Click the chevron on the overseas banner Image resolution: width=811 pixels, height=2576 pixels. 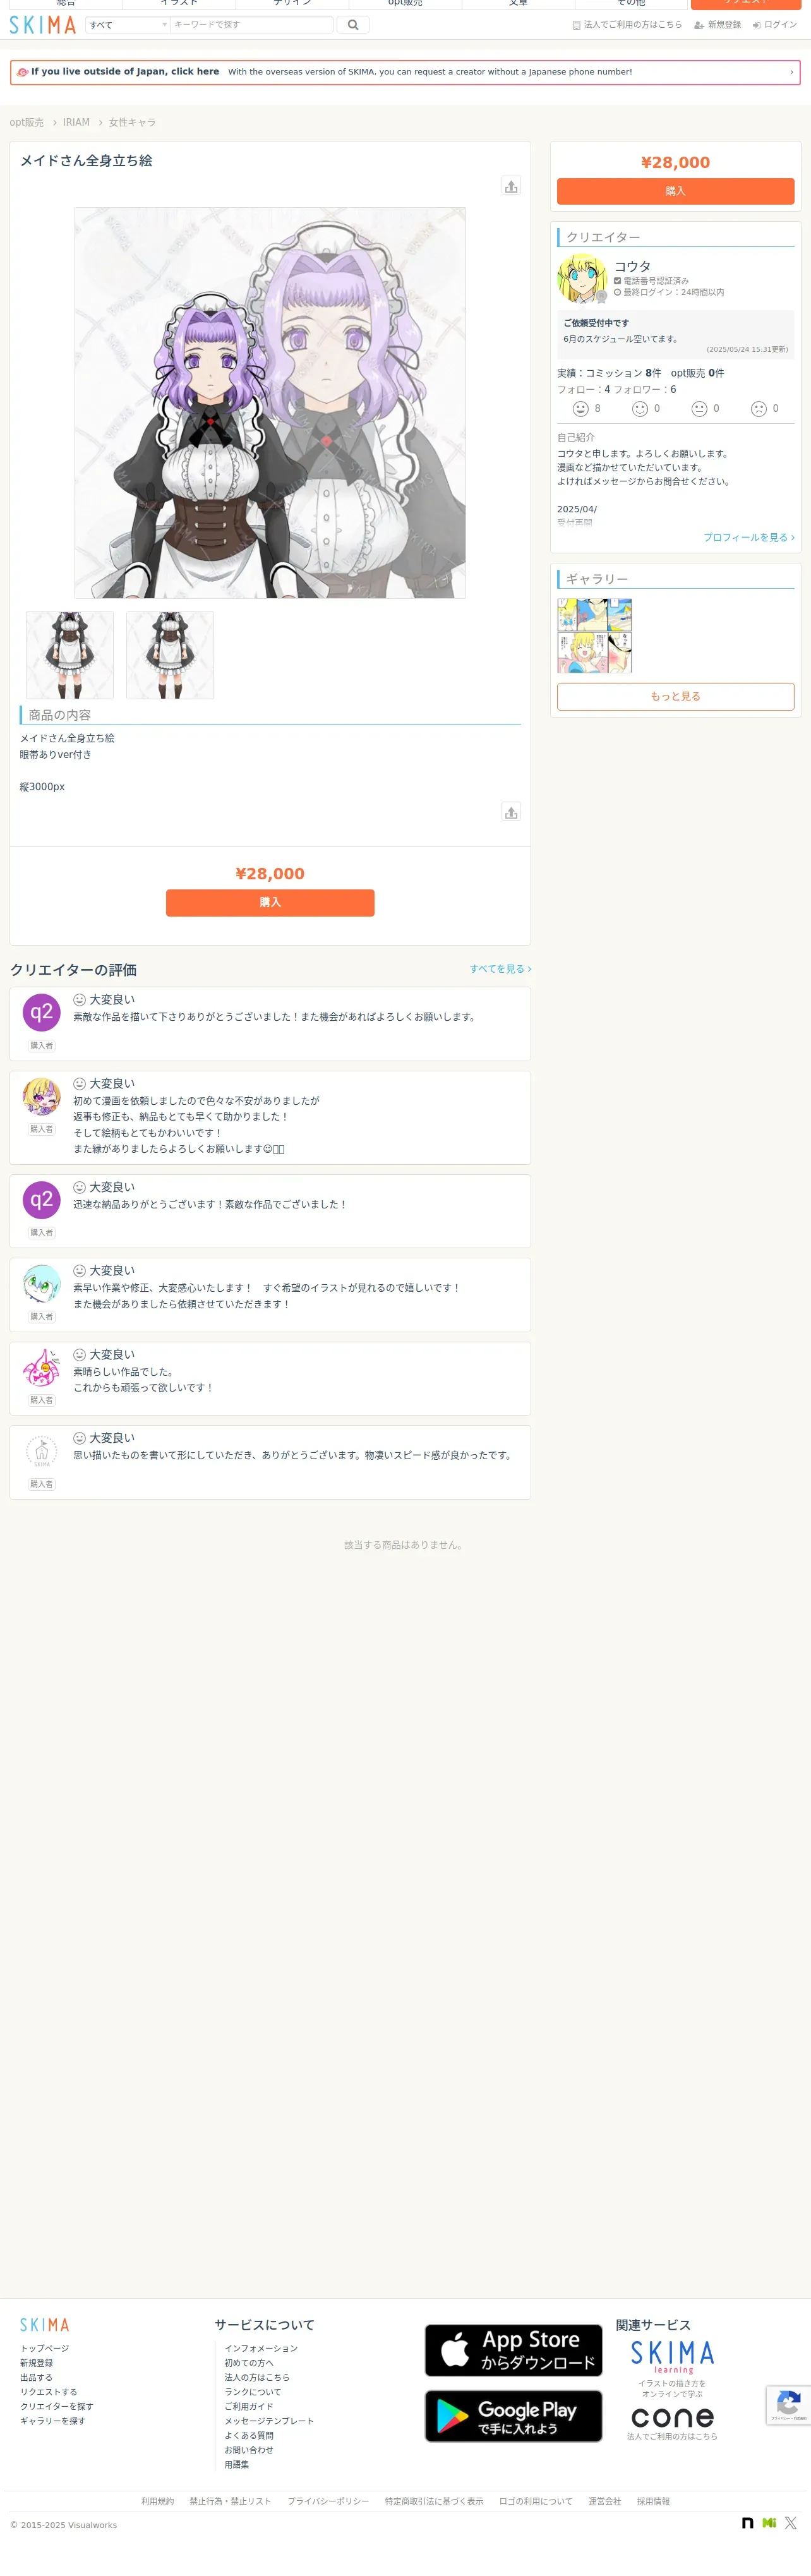click(x=792, y=72)
